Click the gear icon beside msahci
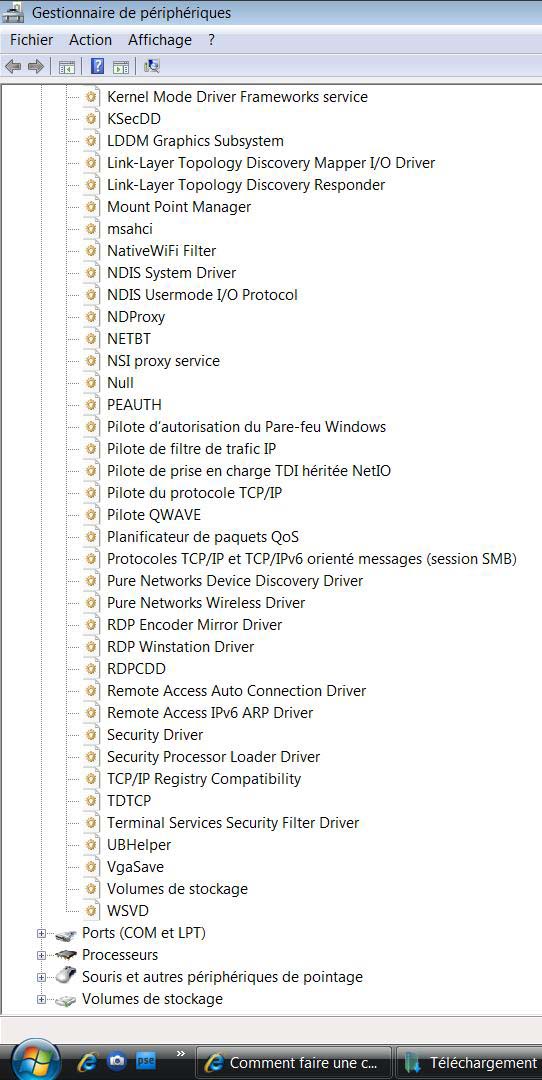Image resolution: width=542 pixels, height=1080 pixels. (91, 229)
